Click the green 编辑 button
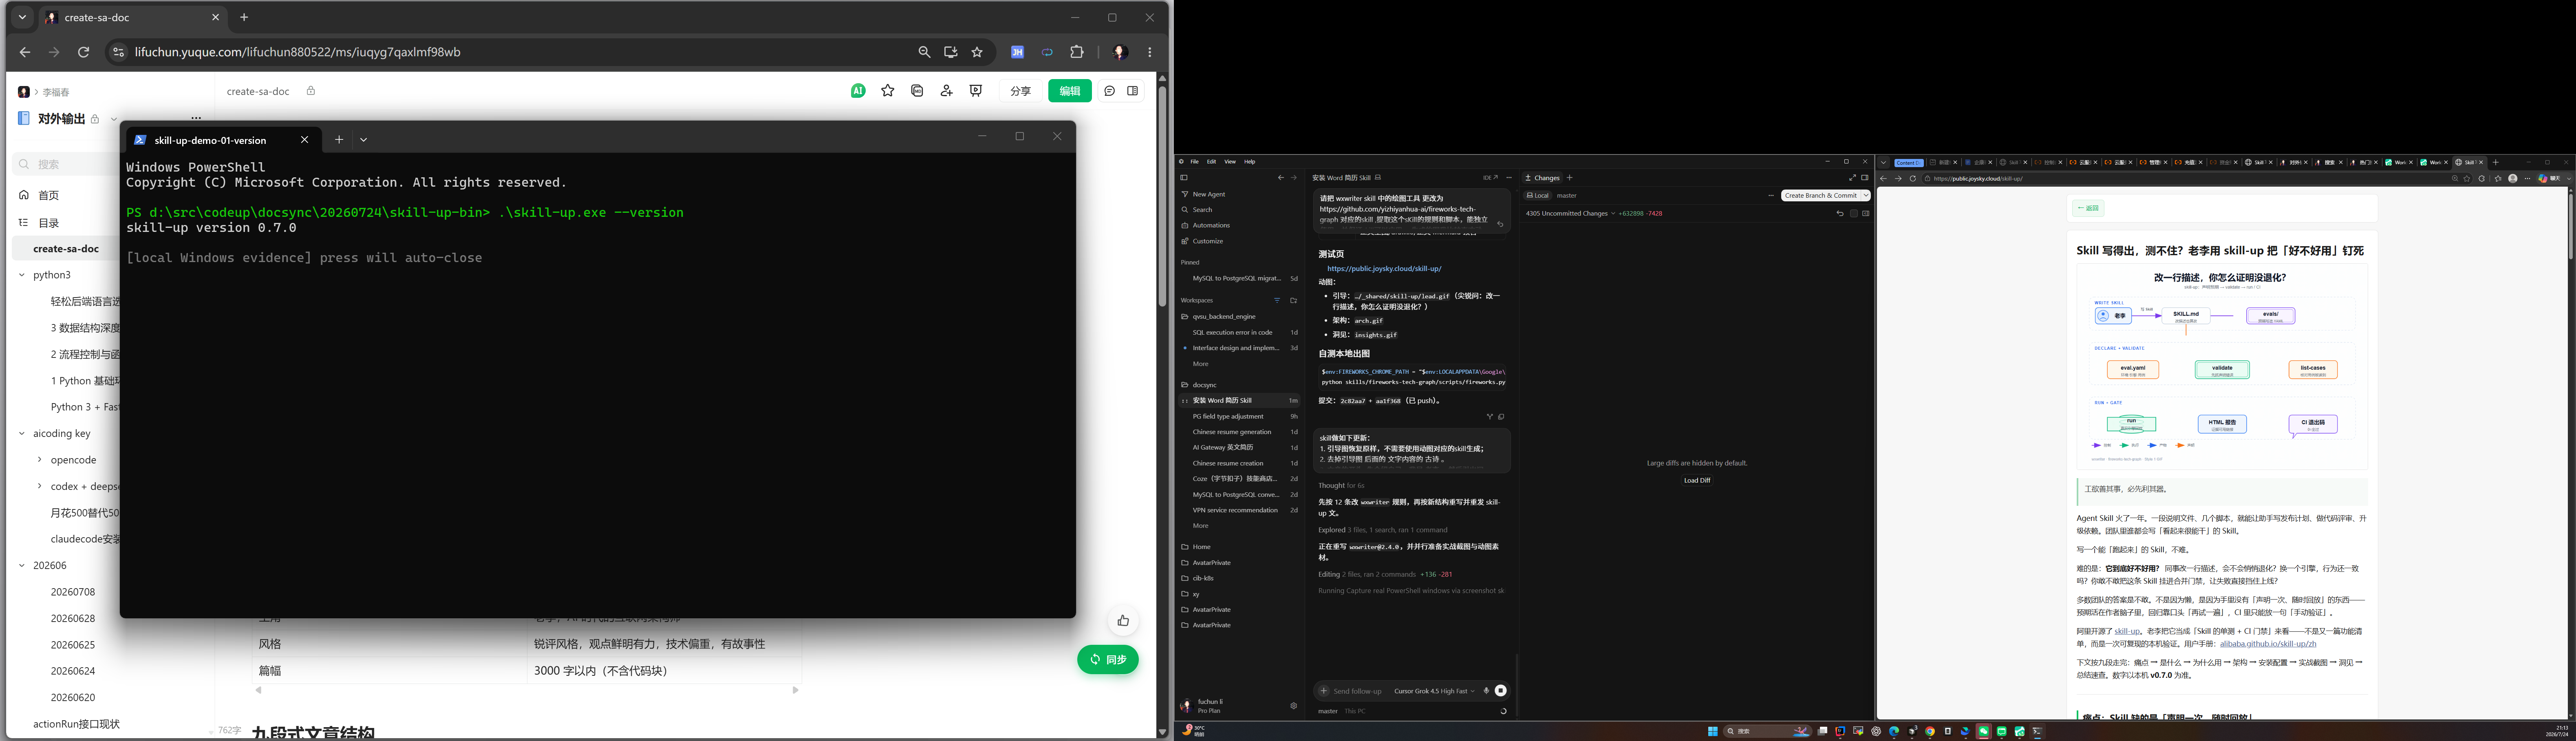The height and width of the screenshot is (741, 2576). click(x=1070, y=91)
